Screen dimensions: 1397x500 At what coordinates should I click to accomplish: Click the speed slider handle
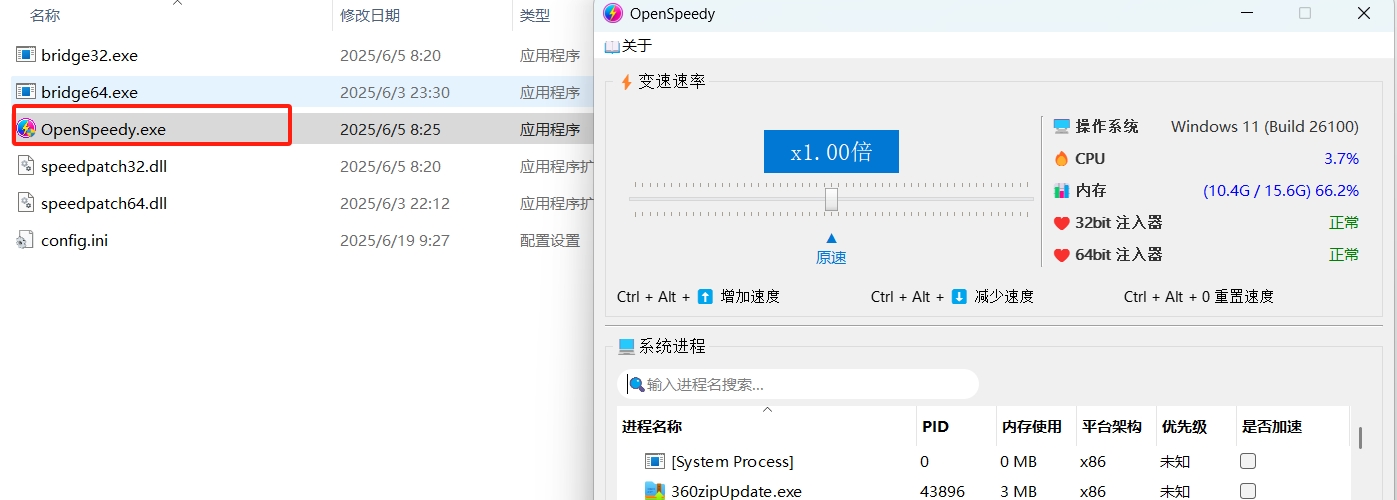[x=831, y=200]
